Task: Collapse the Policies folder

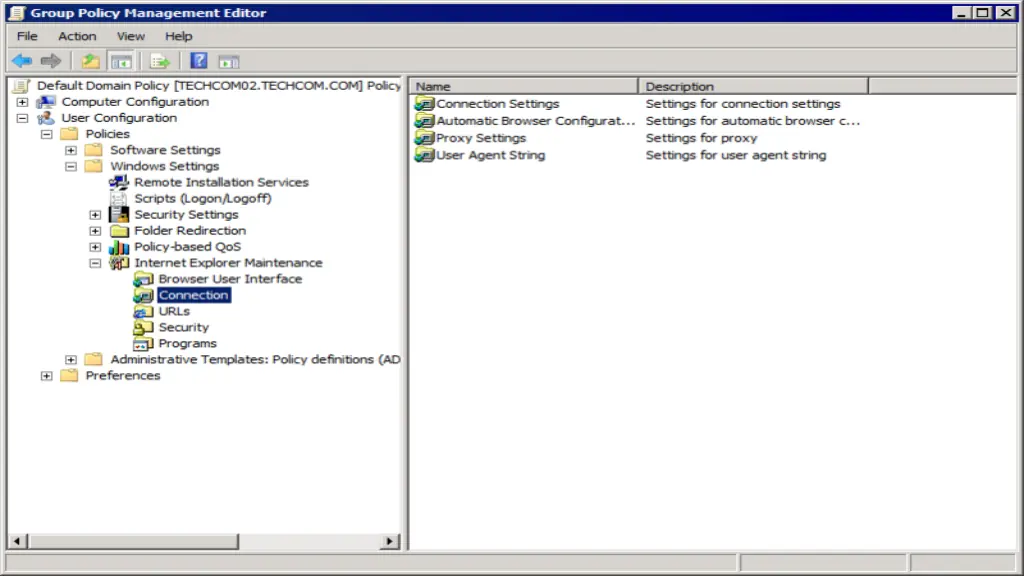Action: 46,134
